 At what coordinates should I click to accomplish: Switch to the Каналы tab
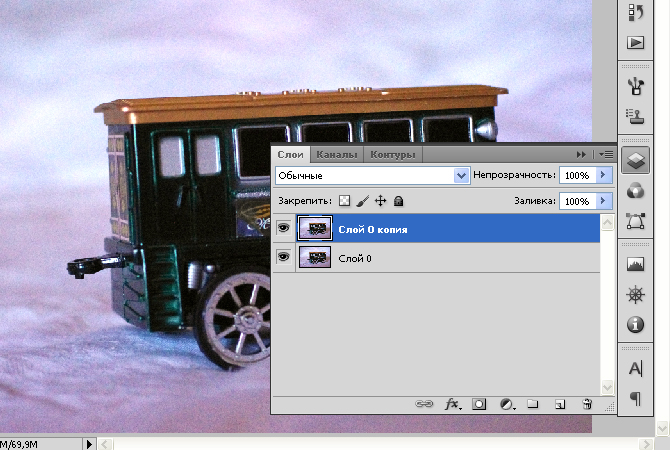pyautogui.click(x=337, y=155)
